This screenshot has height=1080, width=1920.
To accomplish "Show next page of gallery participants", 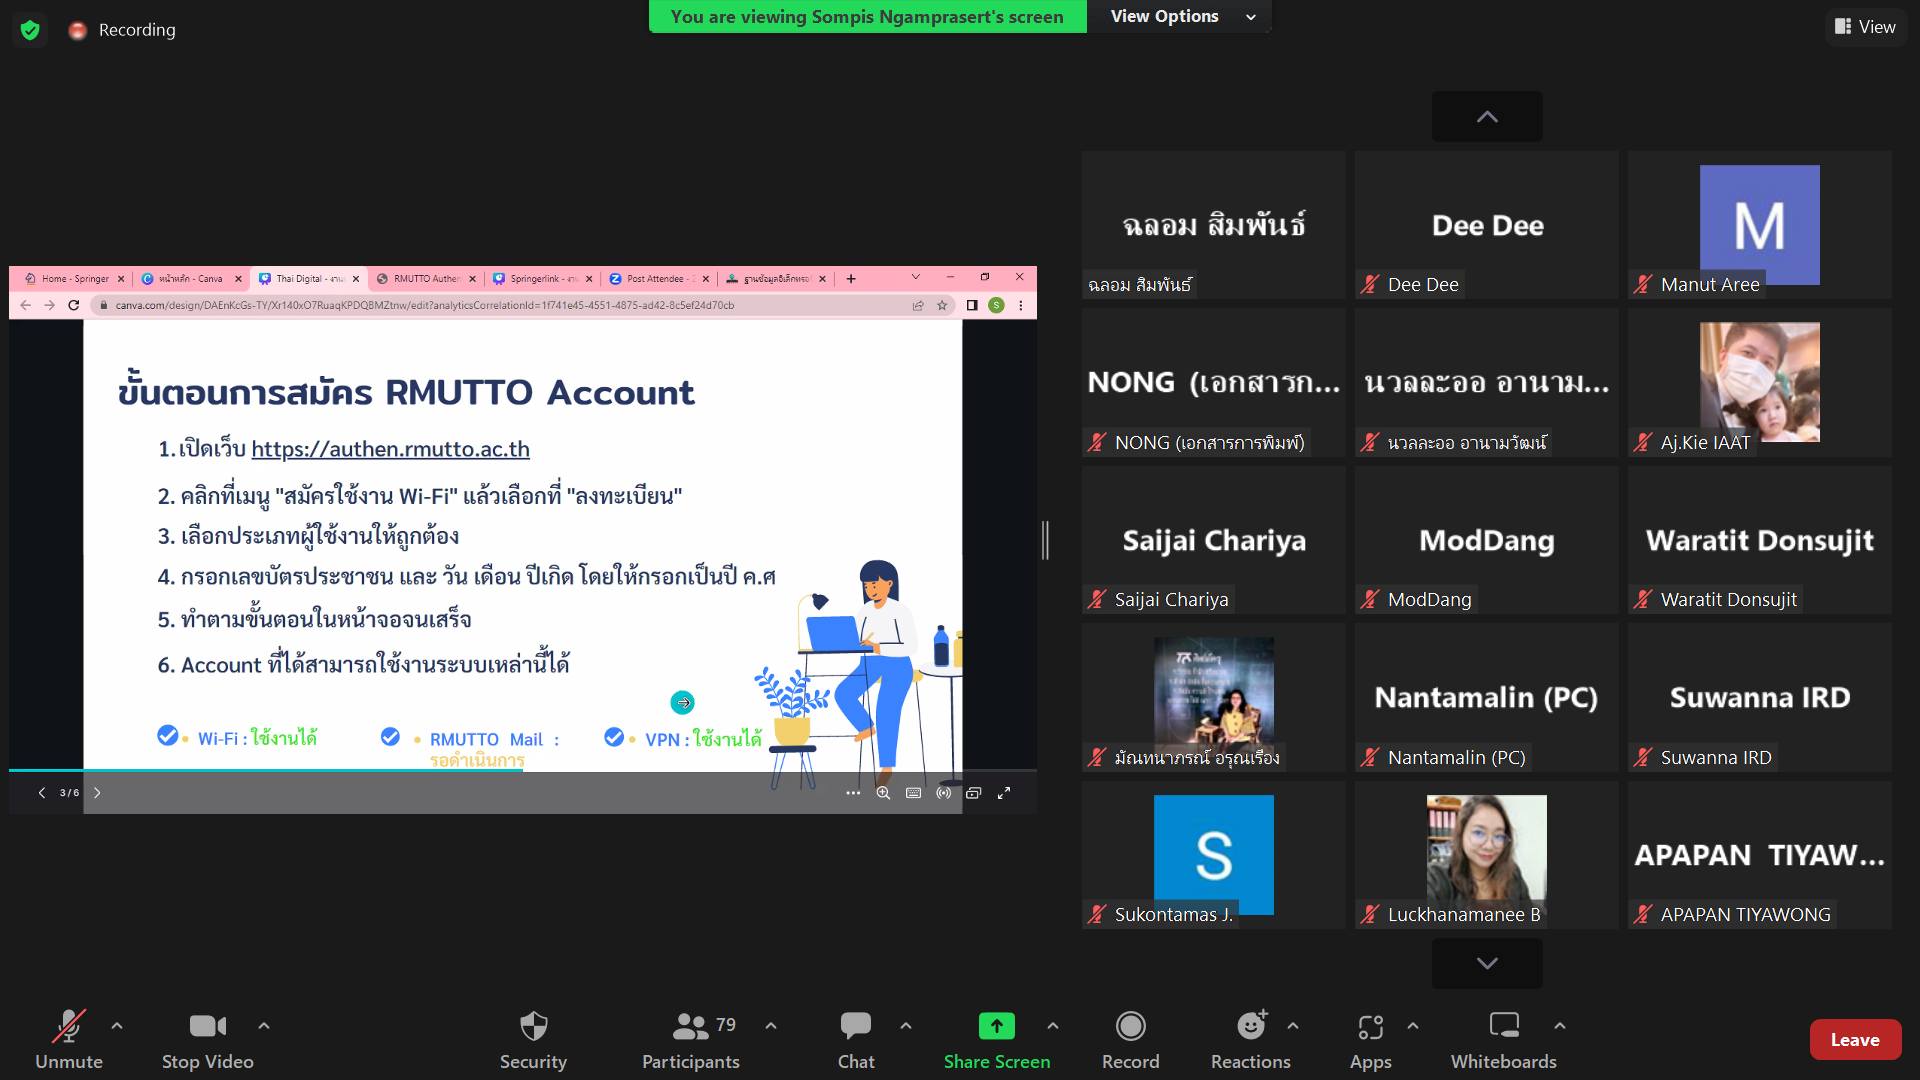I will 1487,963.
